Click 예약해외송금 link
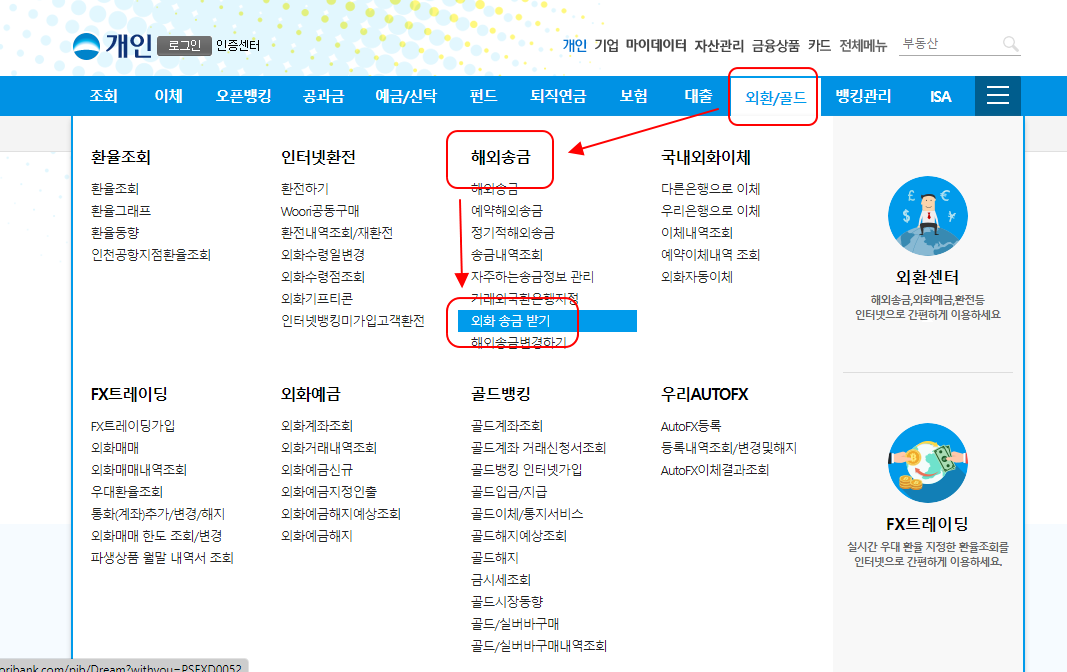Image resolution: width=1067 pixels, height=672 pixels. click(x=507, y=211)
